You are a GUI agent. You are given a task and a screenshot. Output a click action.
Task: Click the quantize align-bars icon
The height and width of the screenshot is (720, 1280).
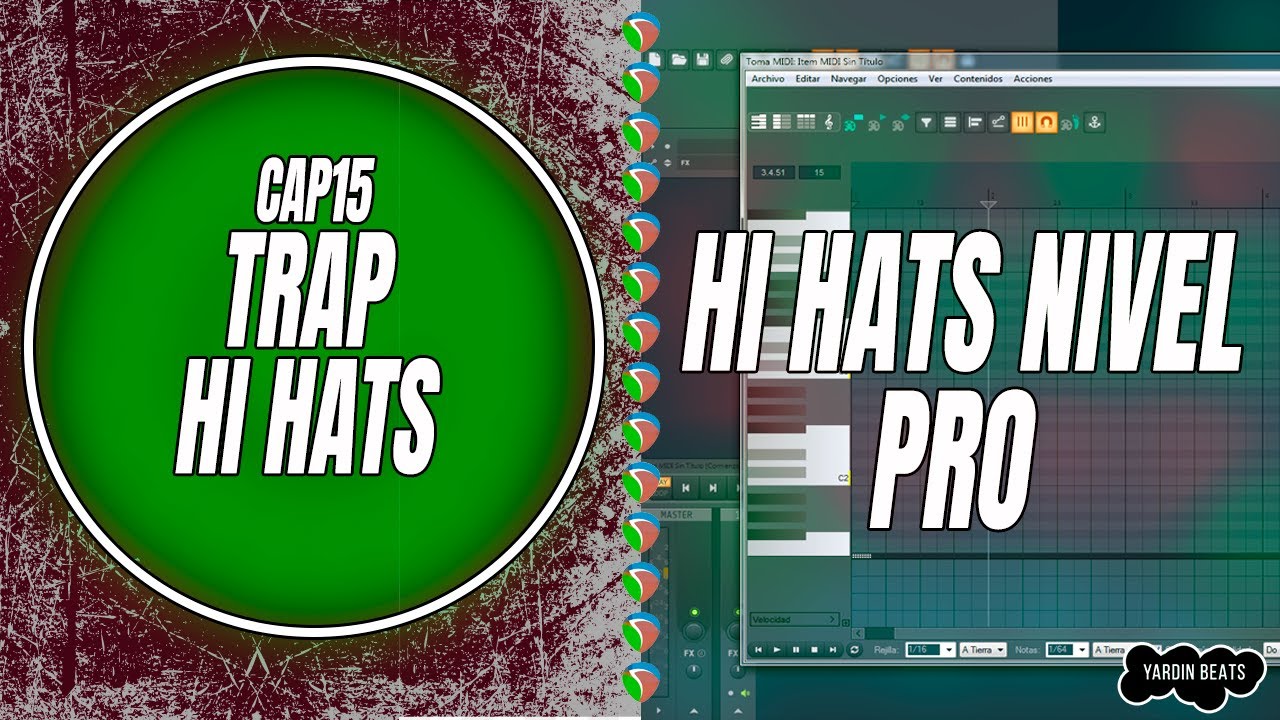974,122
